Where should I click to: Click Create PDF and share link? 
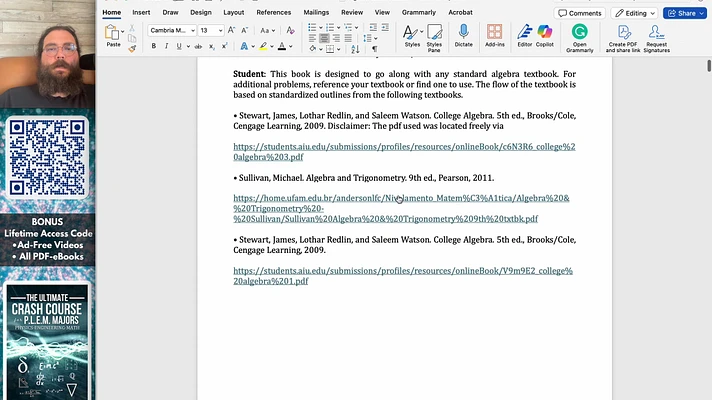(623, 38)
